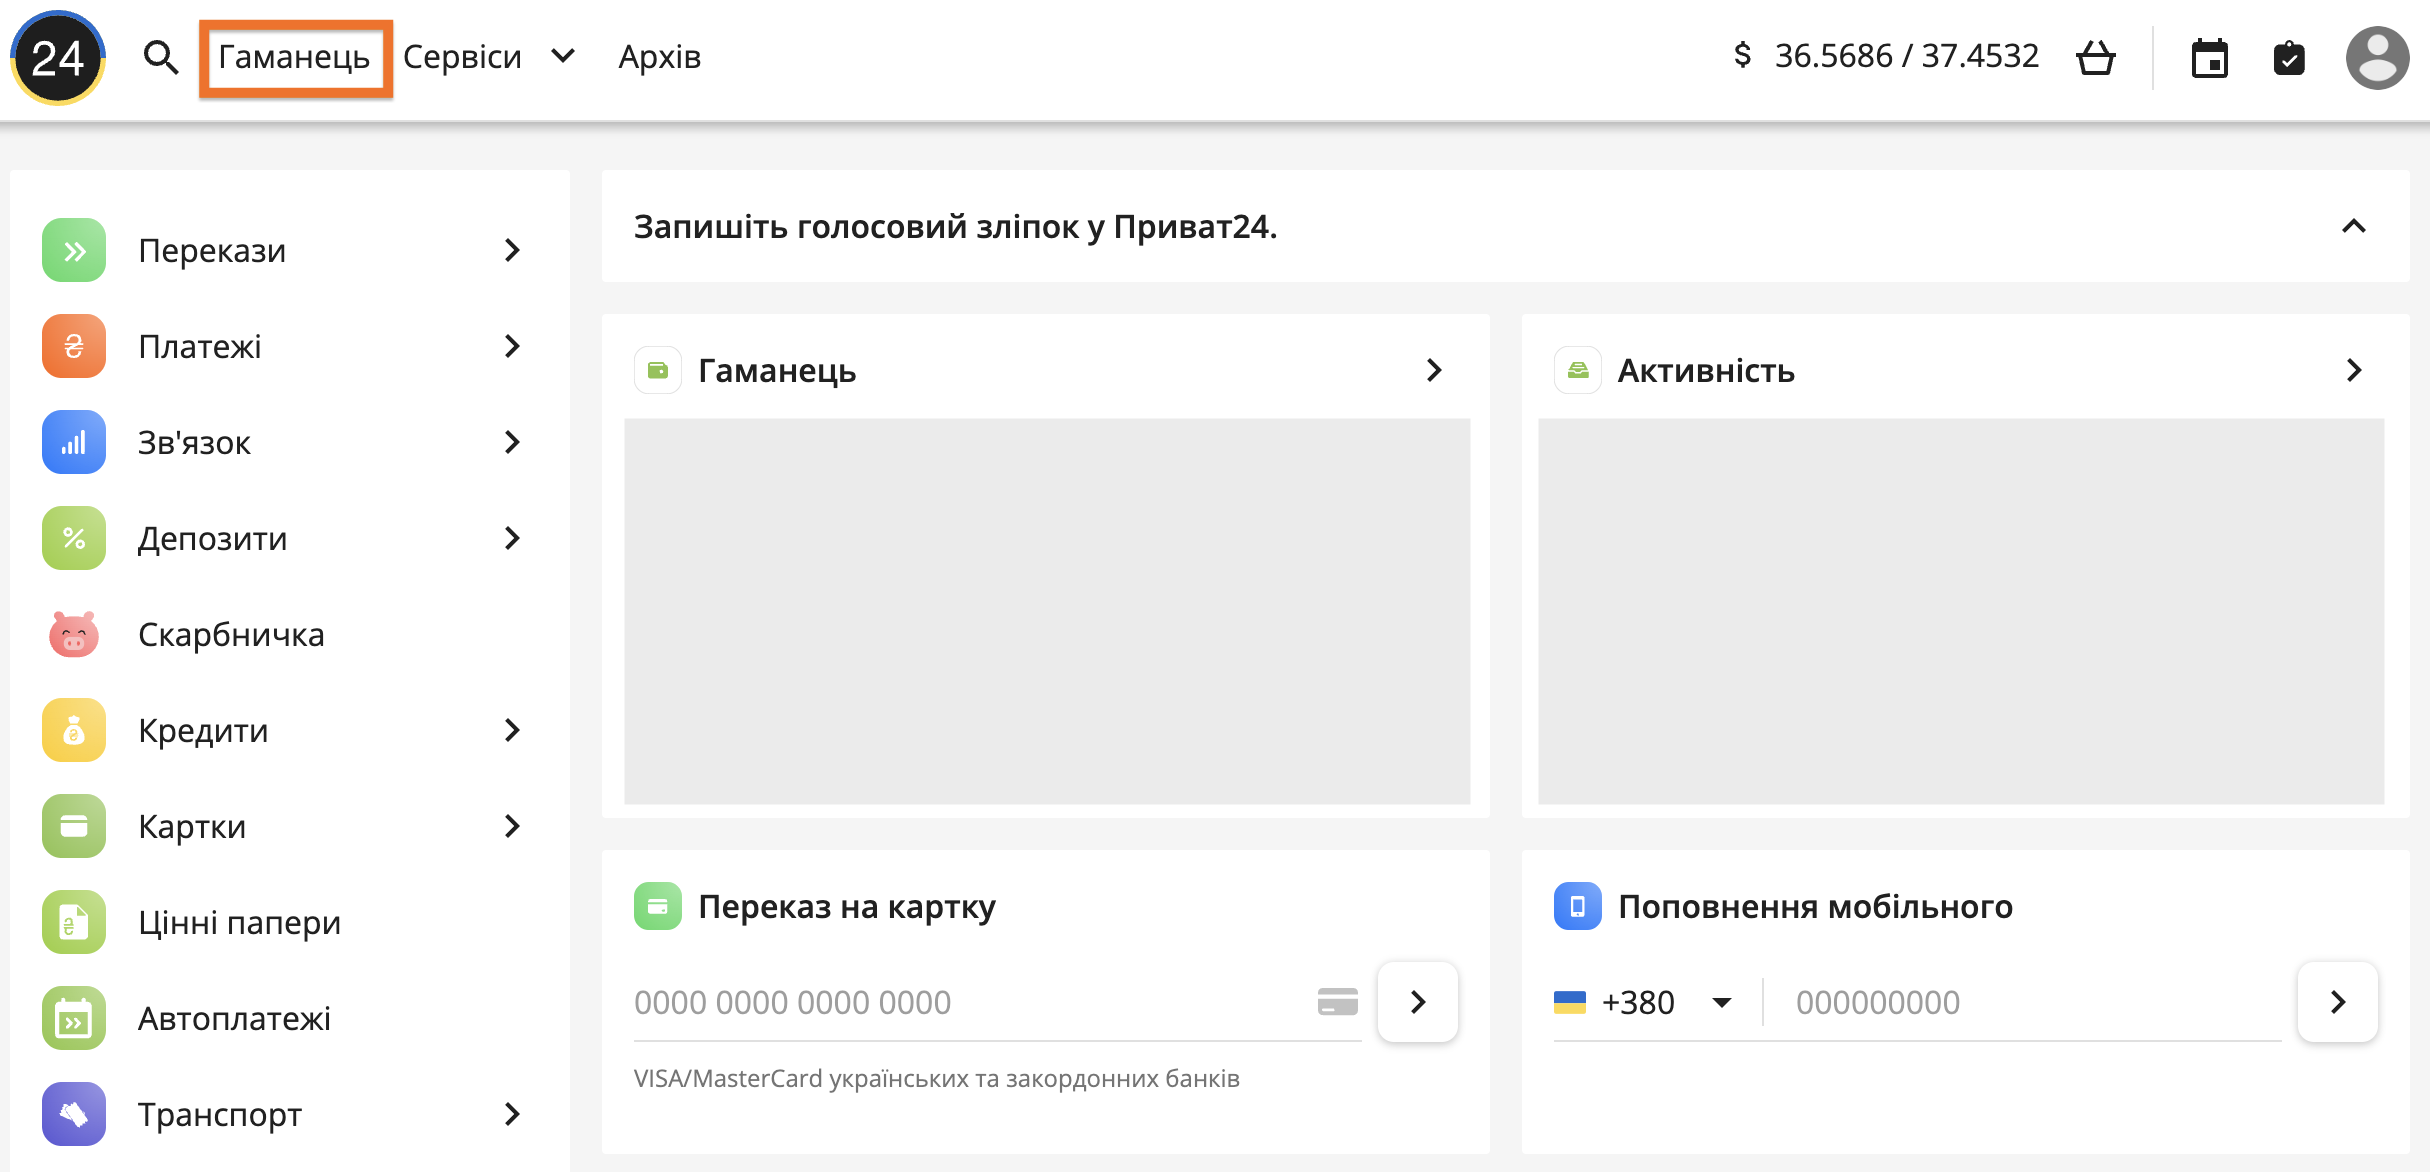
Task: Open the Архів tab
Action: point(660,57)
